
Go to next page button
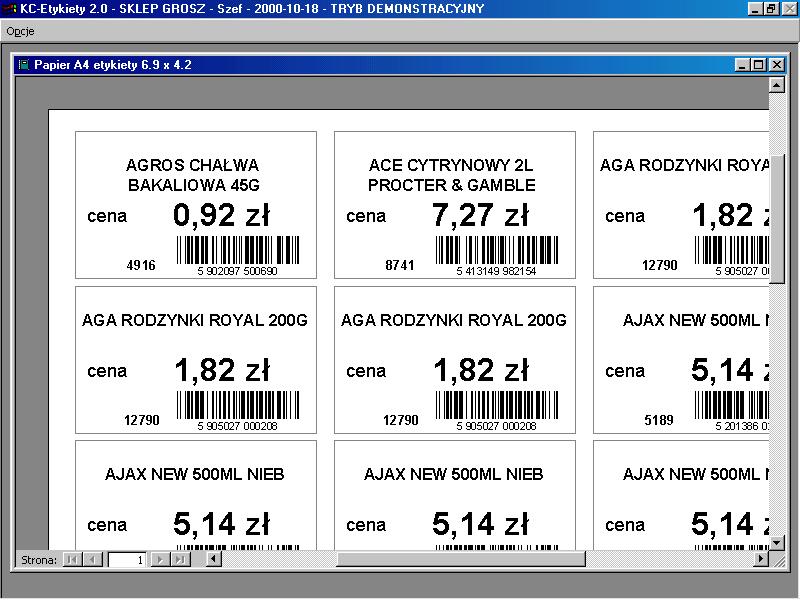pyautogui.click(x=160, y=560)
